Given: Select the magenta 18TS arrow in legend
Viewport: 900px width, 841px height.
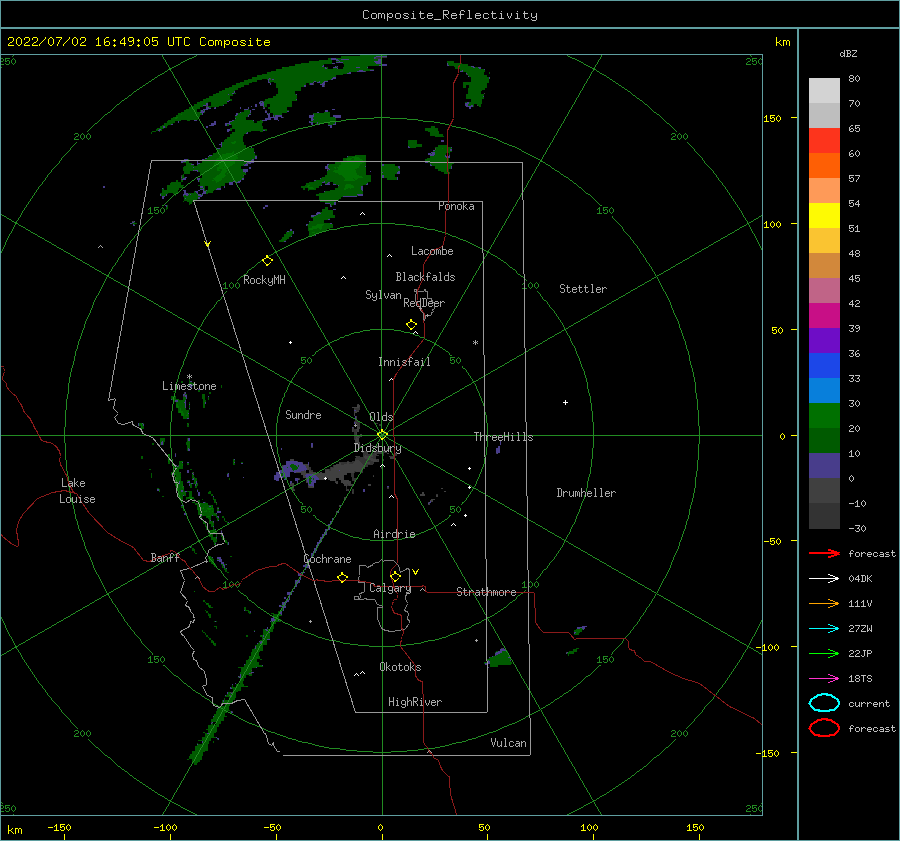Looking at the screenshot, I should 824,679.
